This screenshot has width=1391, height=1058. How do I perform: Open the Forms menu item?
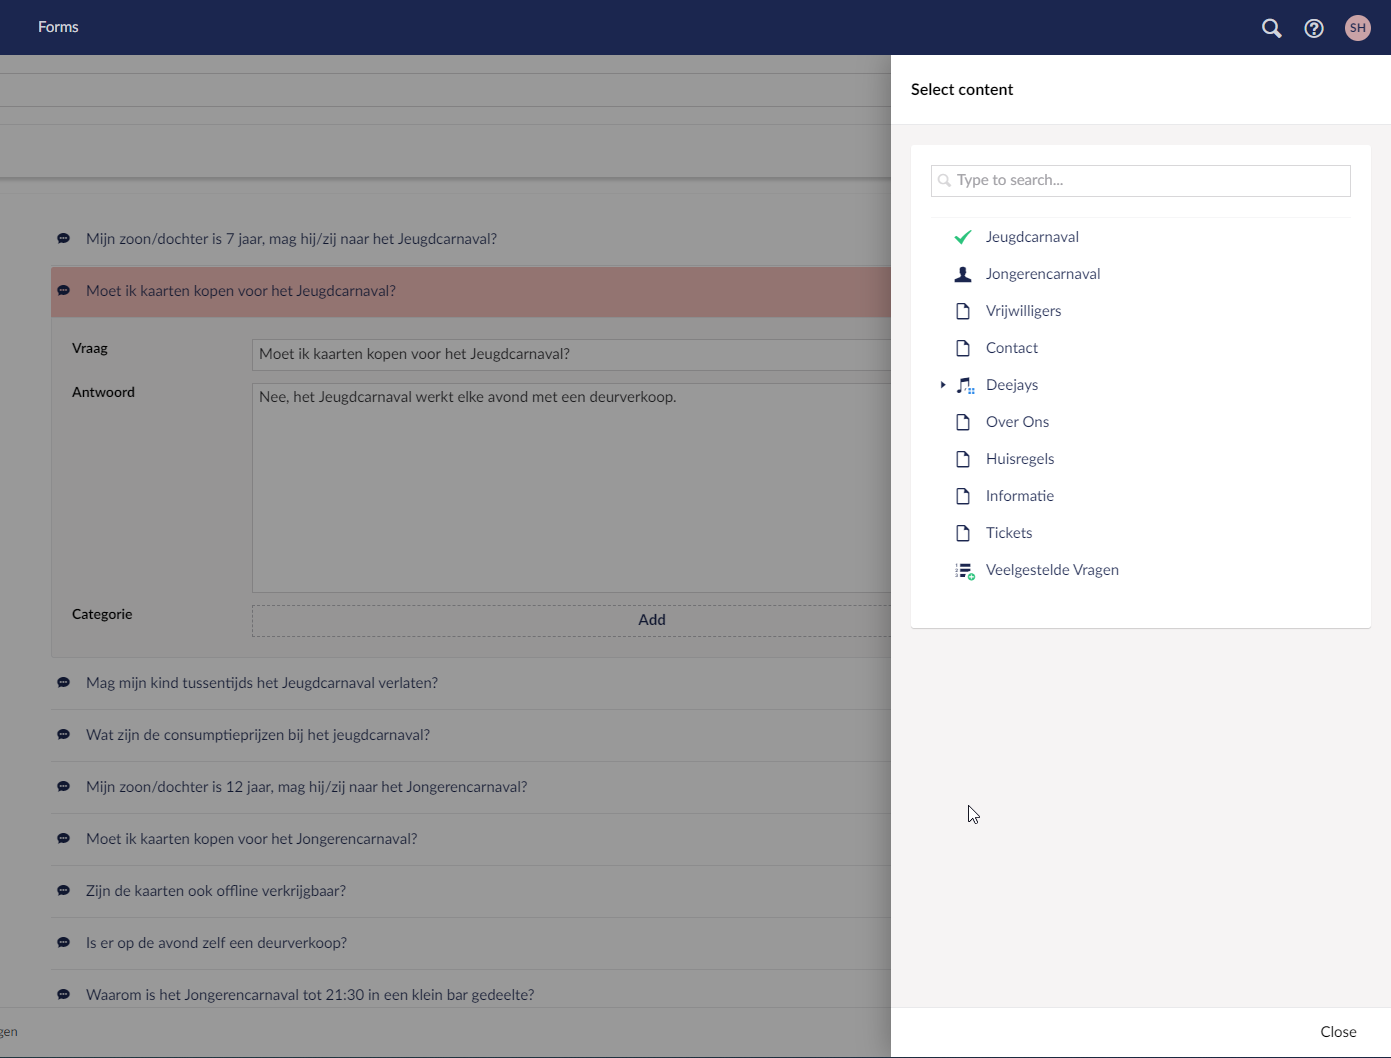(57, 27)
